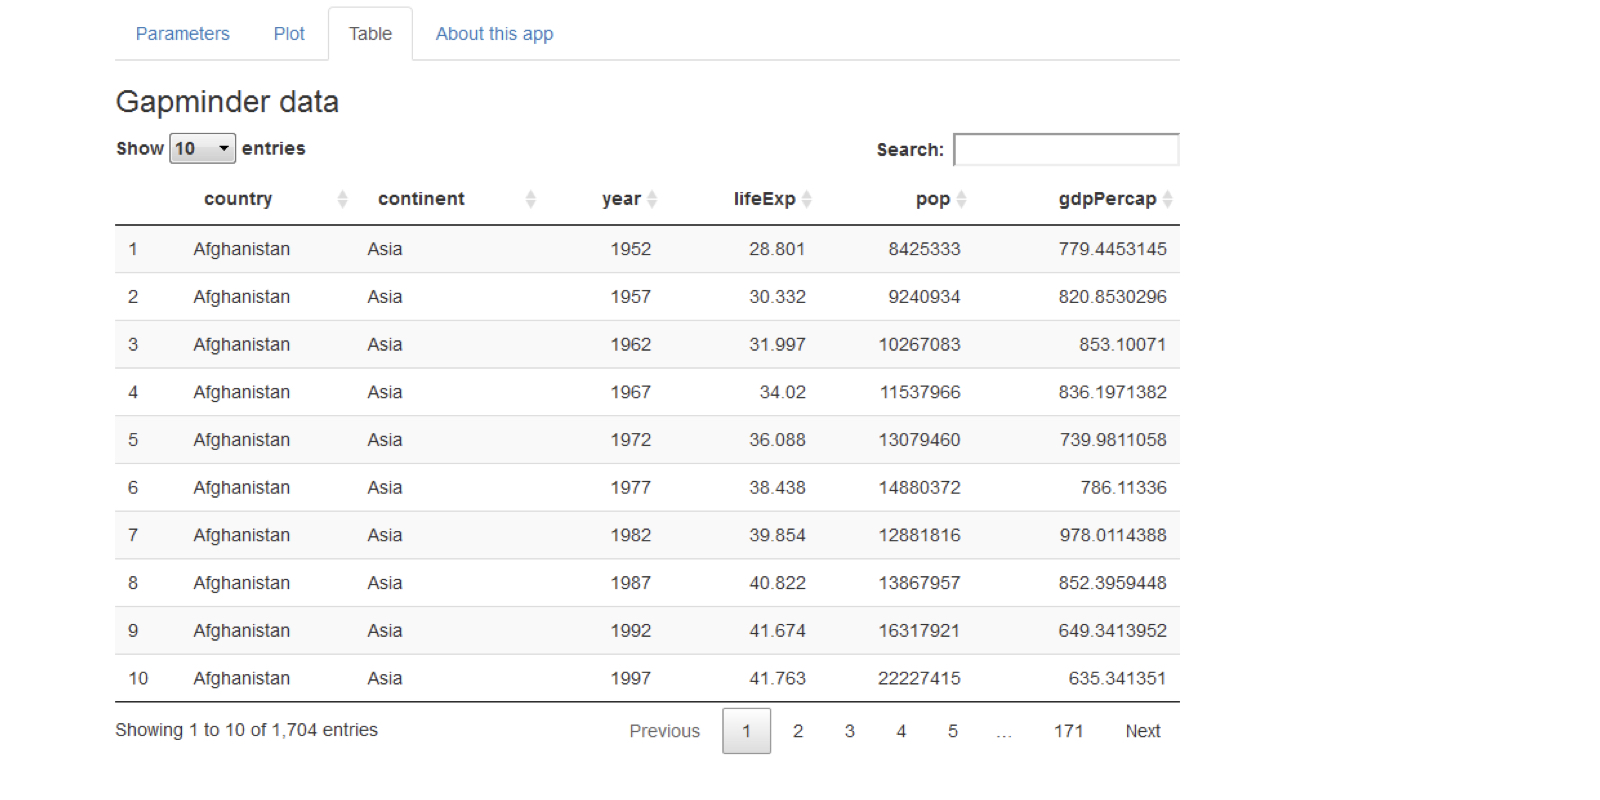Click the year 1957 cell

pos(630,297)
